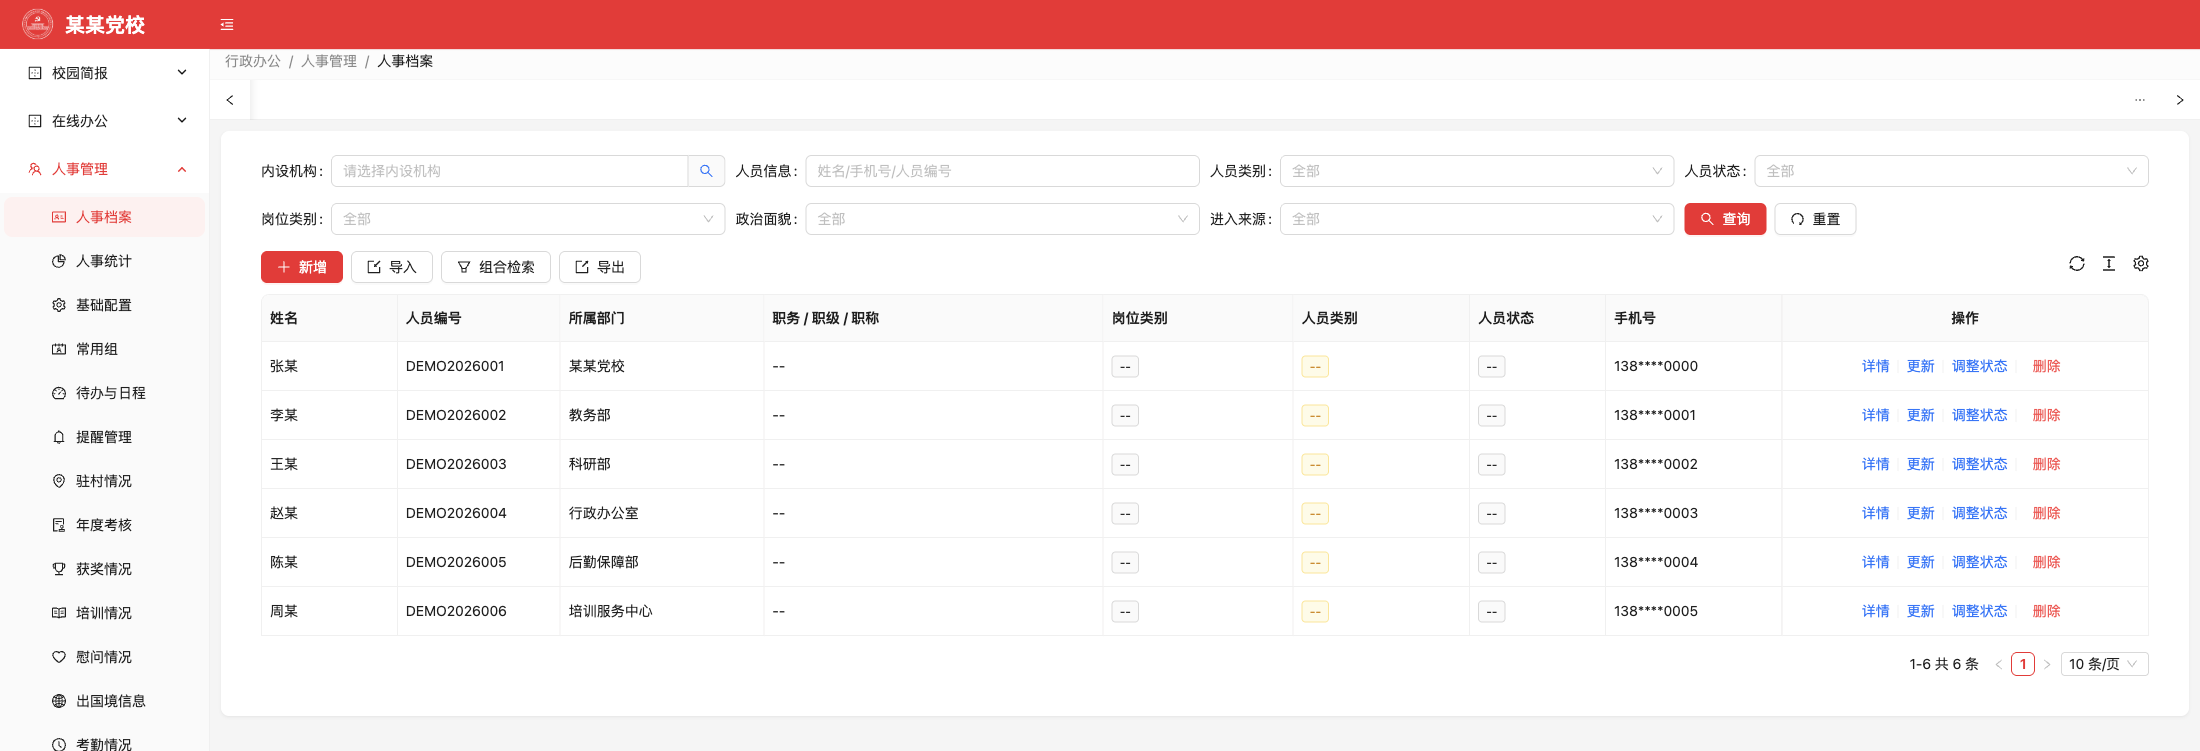Open 出国境信息 in the sidebar

(x=104, y=701)
